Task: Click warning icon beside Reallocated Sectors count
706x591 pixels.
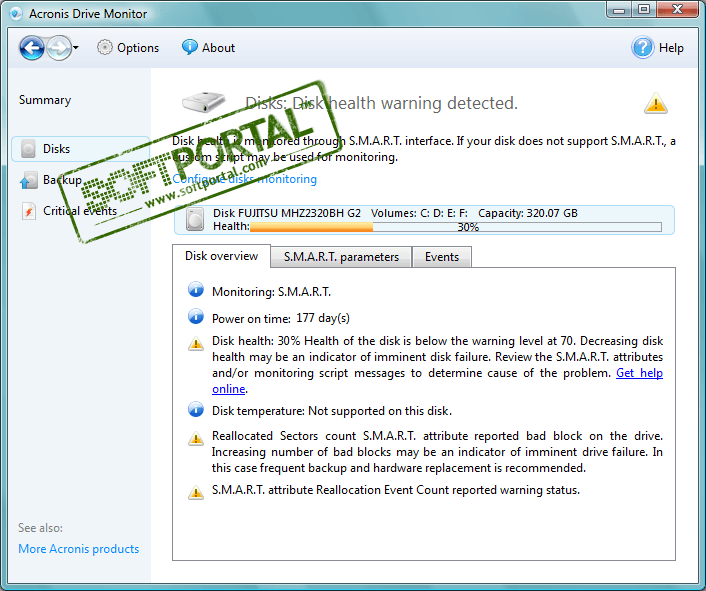Action: click(196, 438)
